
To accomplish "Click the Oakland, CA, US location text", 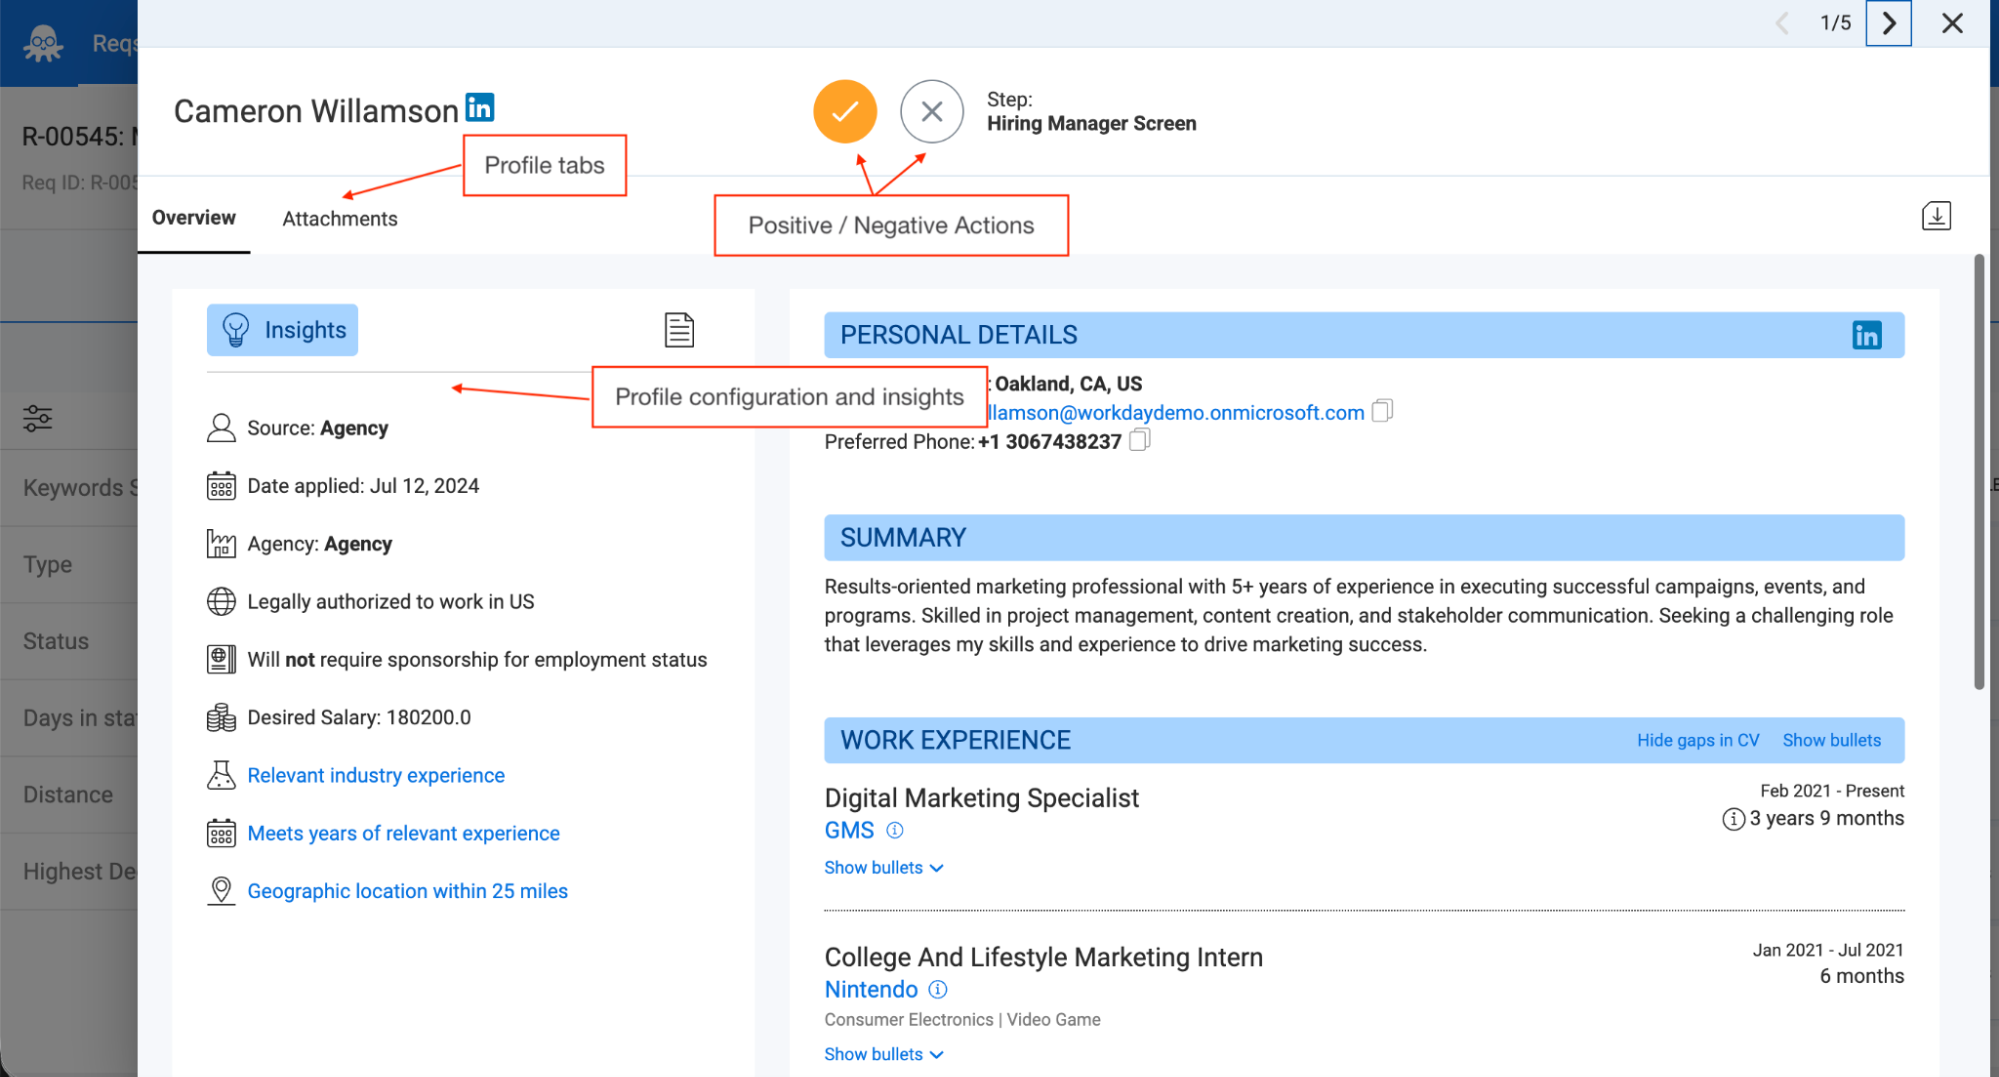I will click(x=1068, y=384).
